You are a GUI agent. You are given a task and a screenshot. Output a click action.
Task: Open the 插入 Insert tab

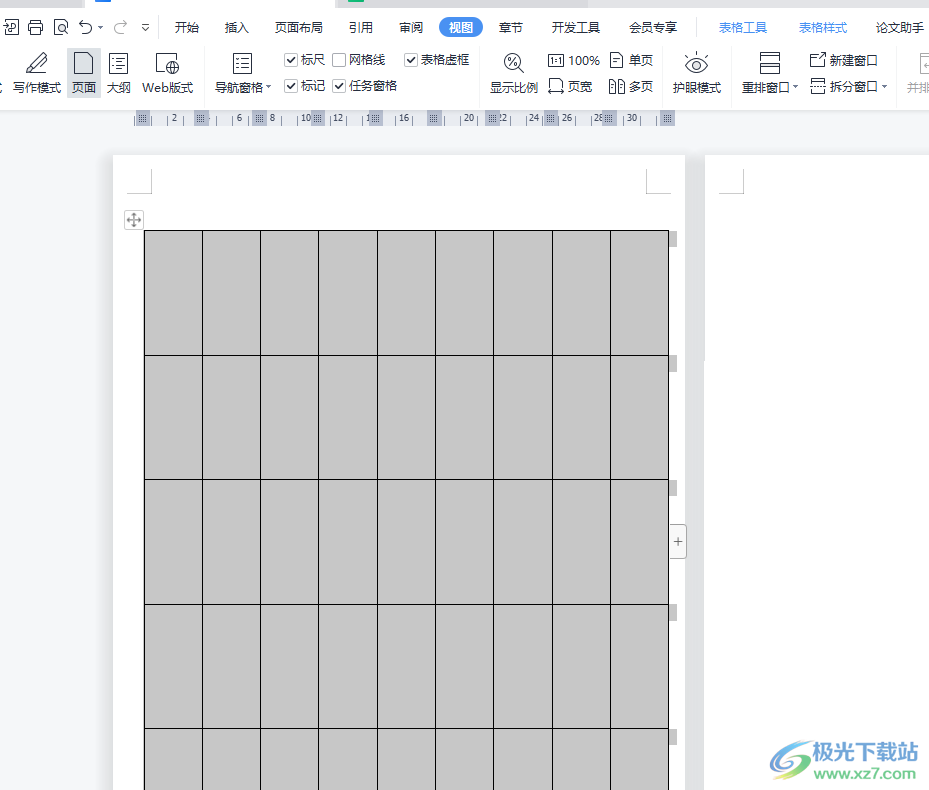coord(236,27)
